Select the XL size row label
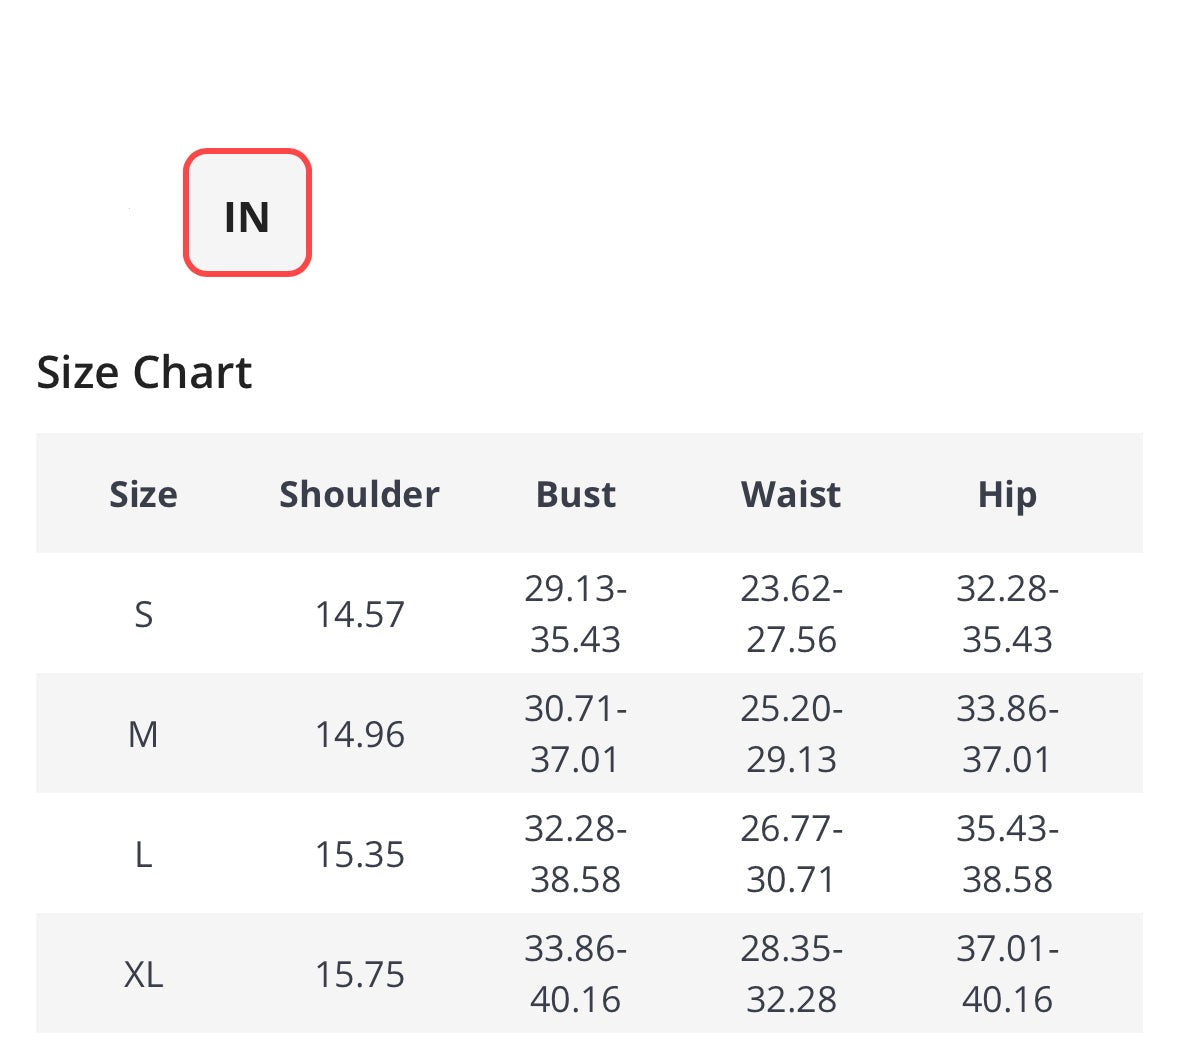This screenshot has width=1179, height=1050. [x=143, y=974]
